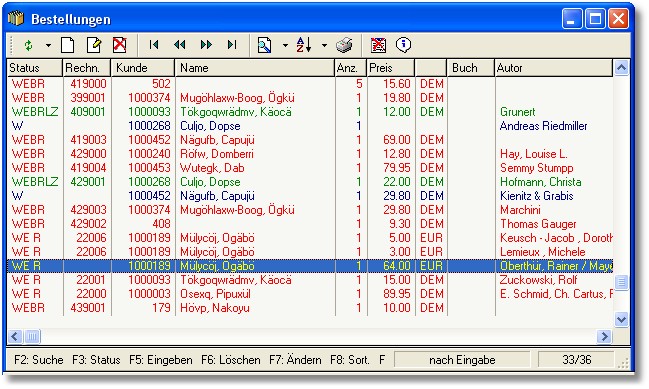The image size is (649, 389).
Task: Select name Osexq, Pipuxül
Action: [x=215, y=294]
